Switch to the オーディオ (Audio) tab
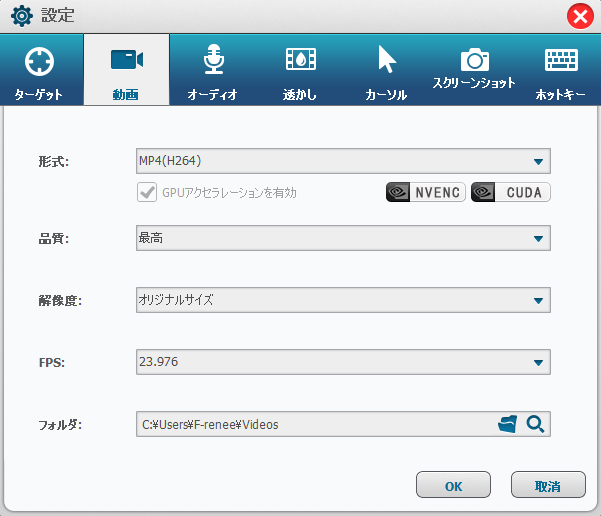 [213, 71]
